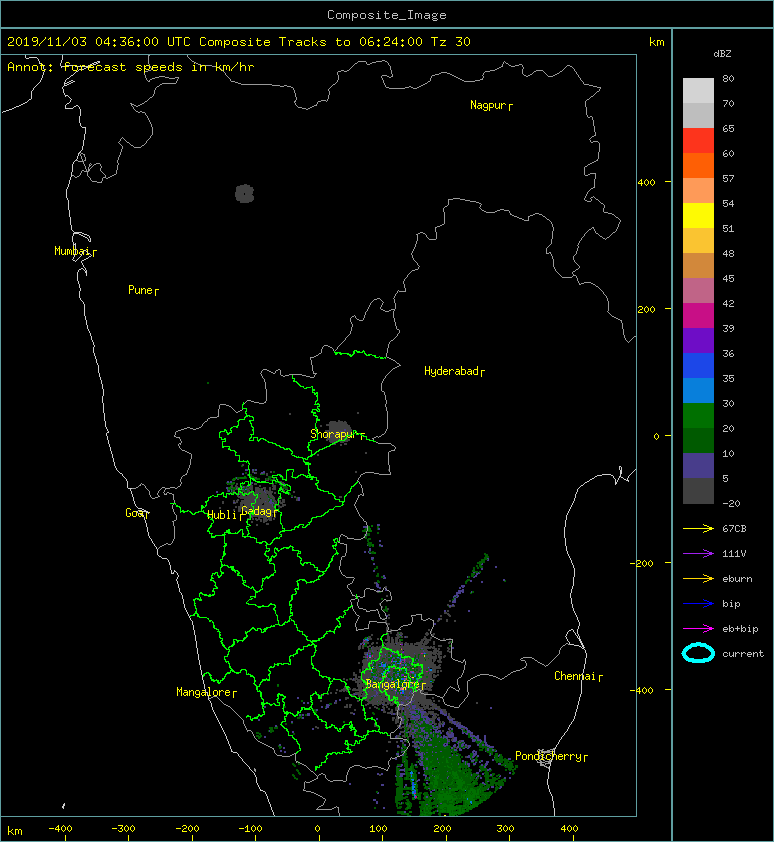Click the -200 tick label on the vertical axis

pyautogui.click(x=642, y=563)
